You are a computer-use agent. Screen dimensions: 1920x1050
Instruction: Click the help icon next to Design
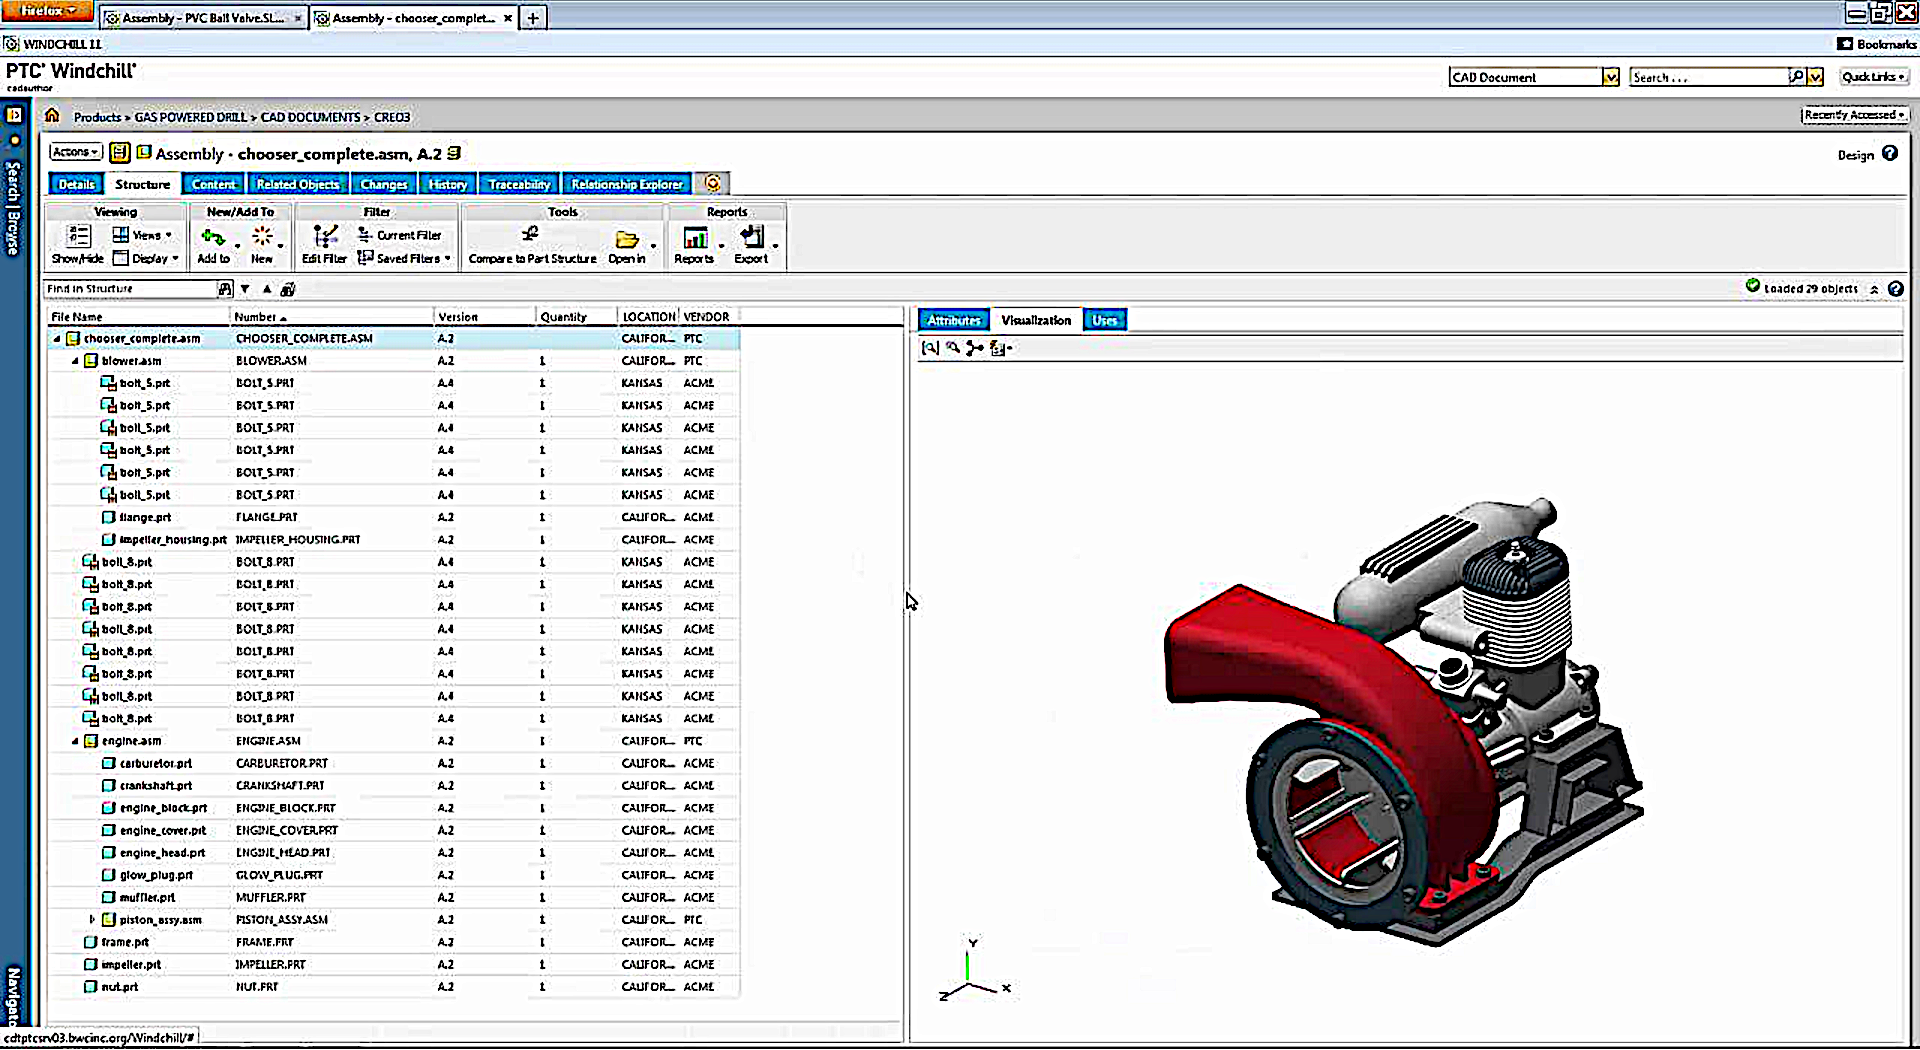point(1889,154)
